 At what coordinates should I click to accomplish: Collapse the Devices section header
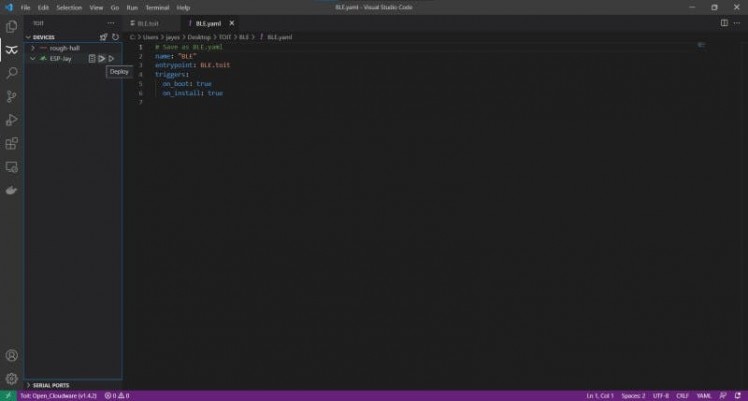(42, 37)
